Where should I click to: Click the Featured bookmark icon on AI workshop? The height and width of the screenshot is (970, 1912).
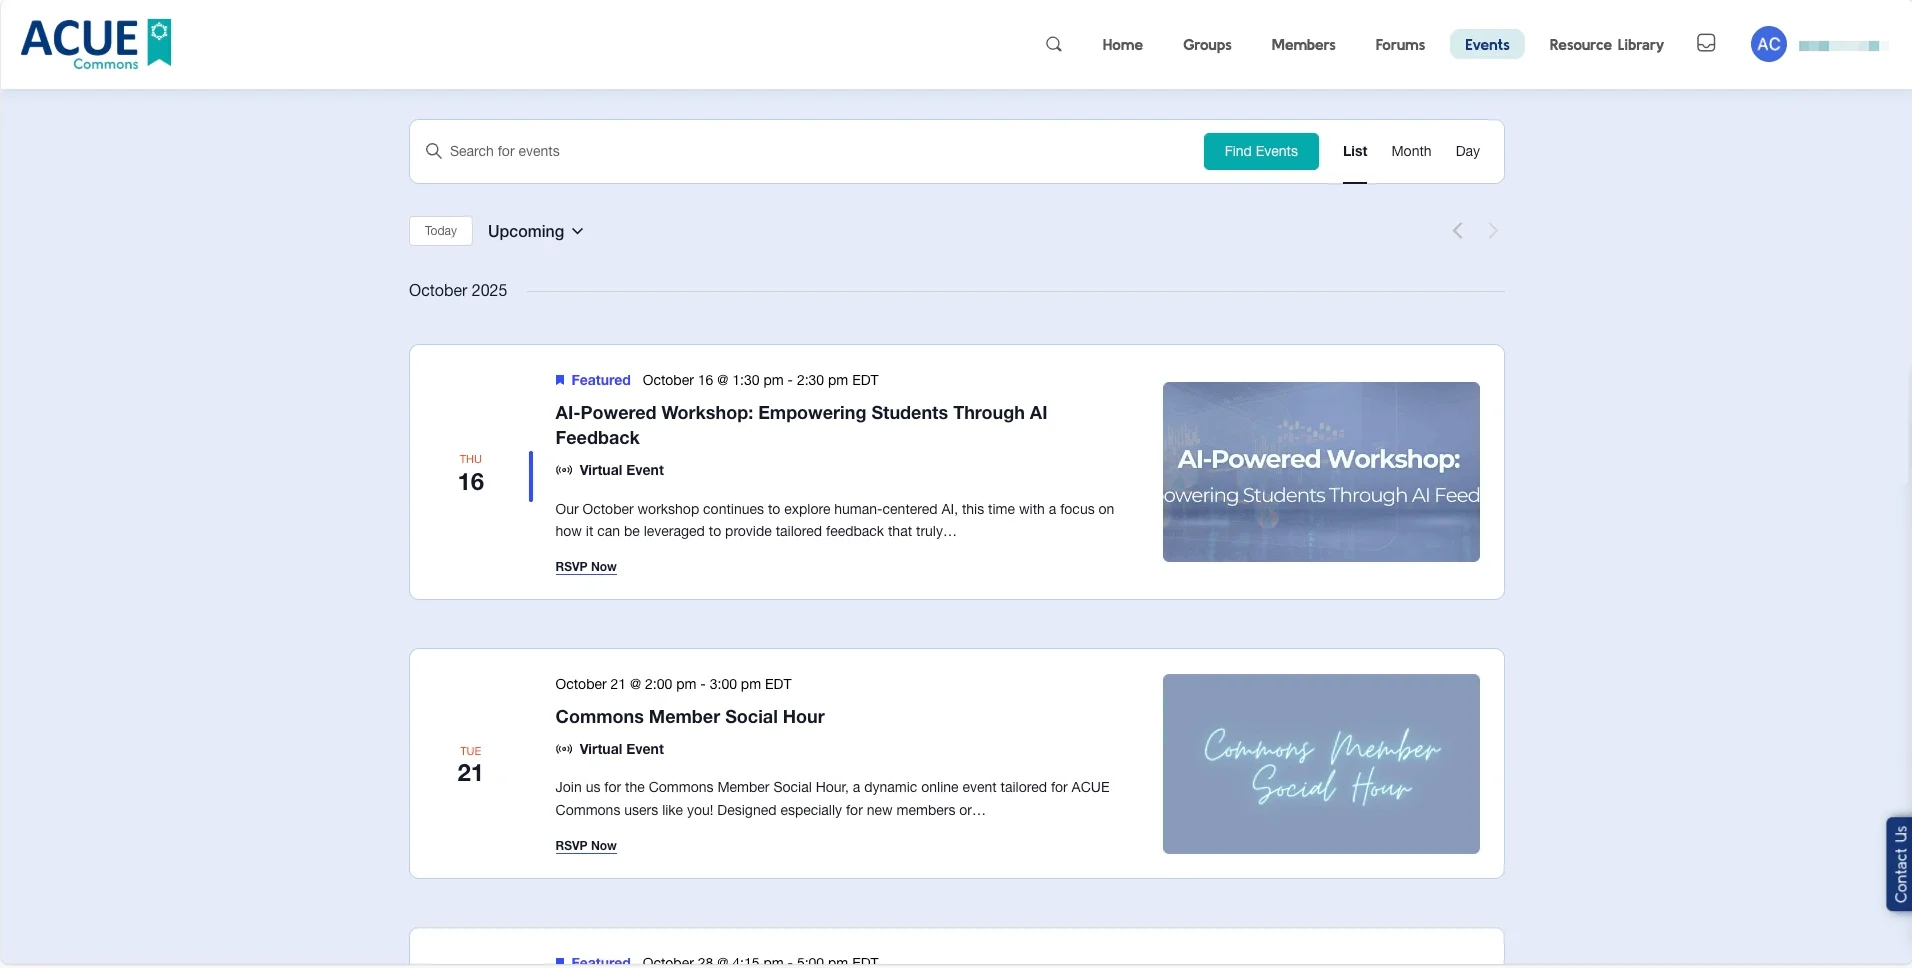pyautogui.click(x=560, y=380)
